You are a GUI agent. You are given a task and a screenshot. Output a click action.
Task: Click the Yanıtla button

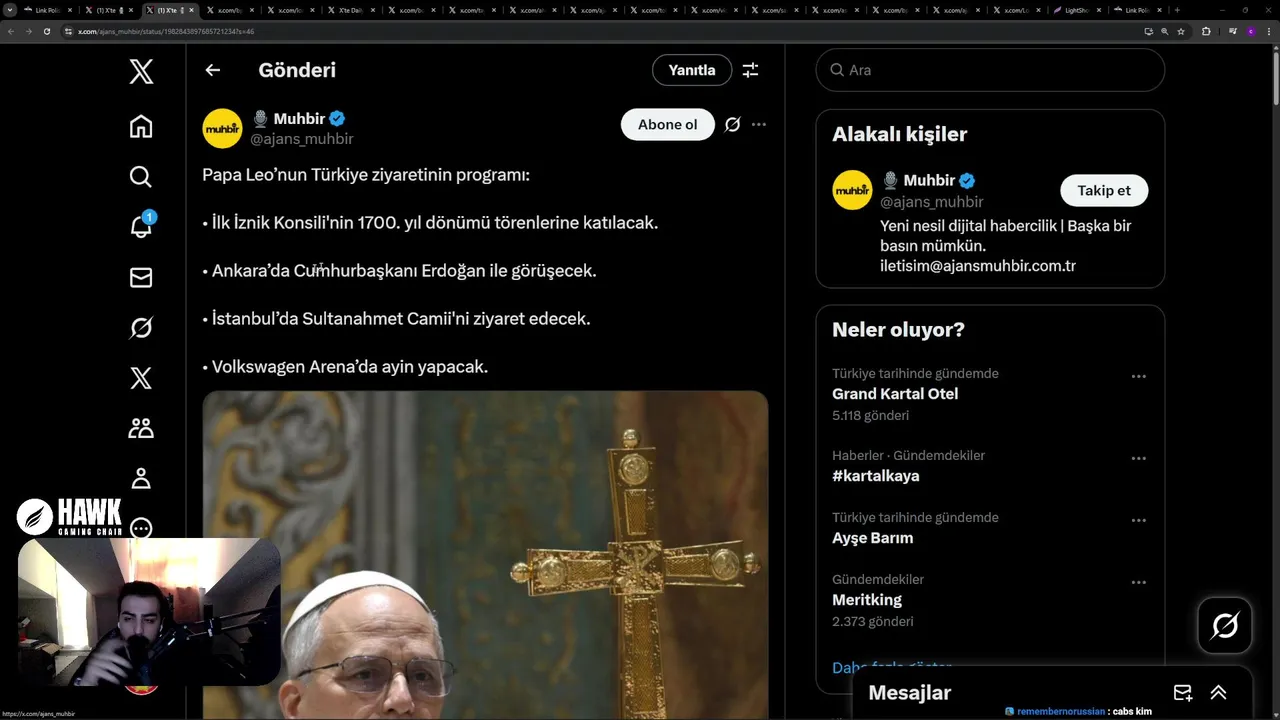pyautogui.click(x=692, y=70)
